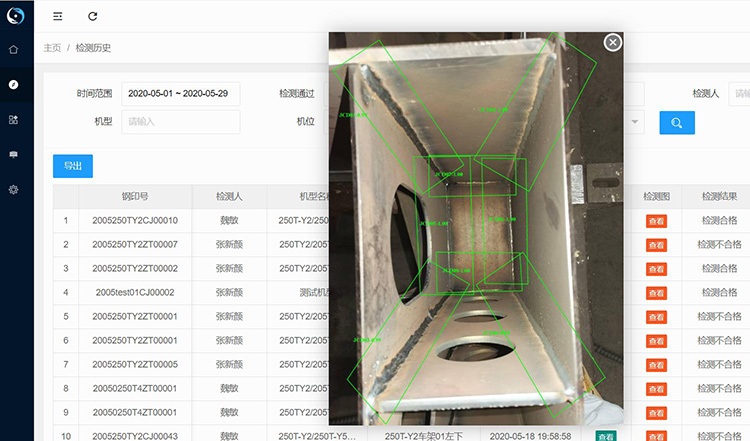
Task: Refresh the page using the reload icon
Action: tap(93, 16)
